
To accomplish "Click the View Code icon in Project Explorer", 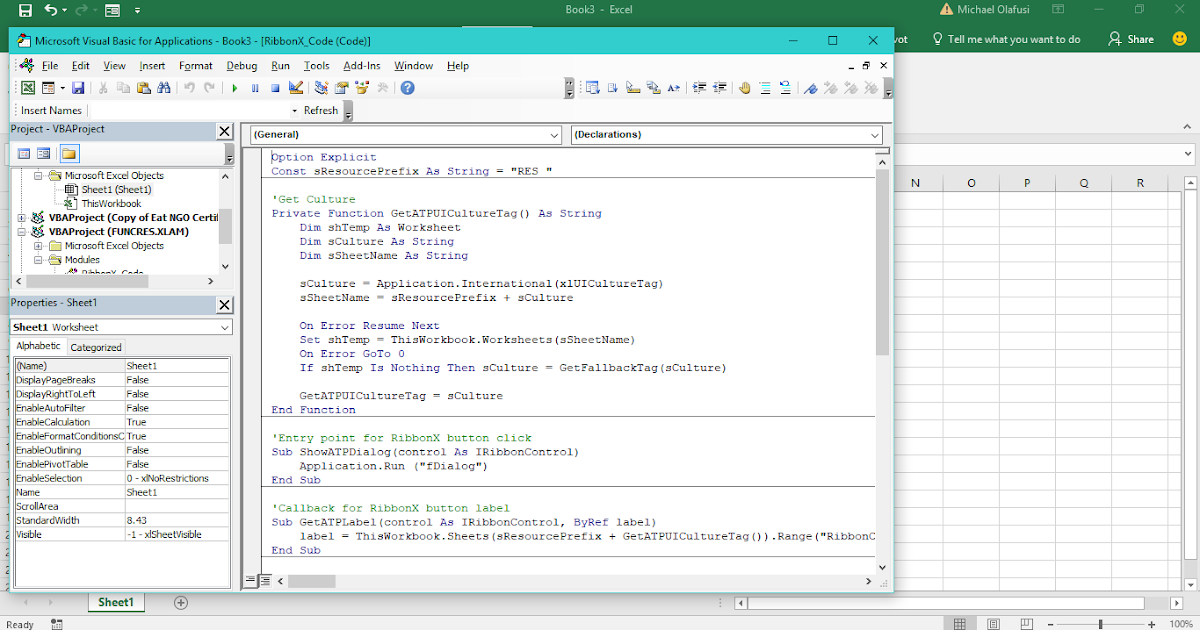I will pos(22,153).
